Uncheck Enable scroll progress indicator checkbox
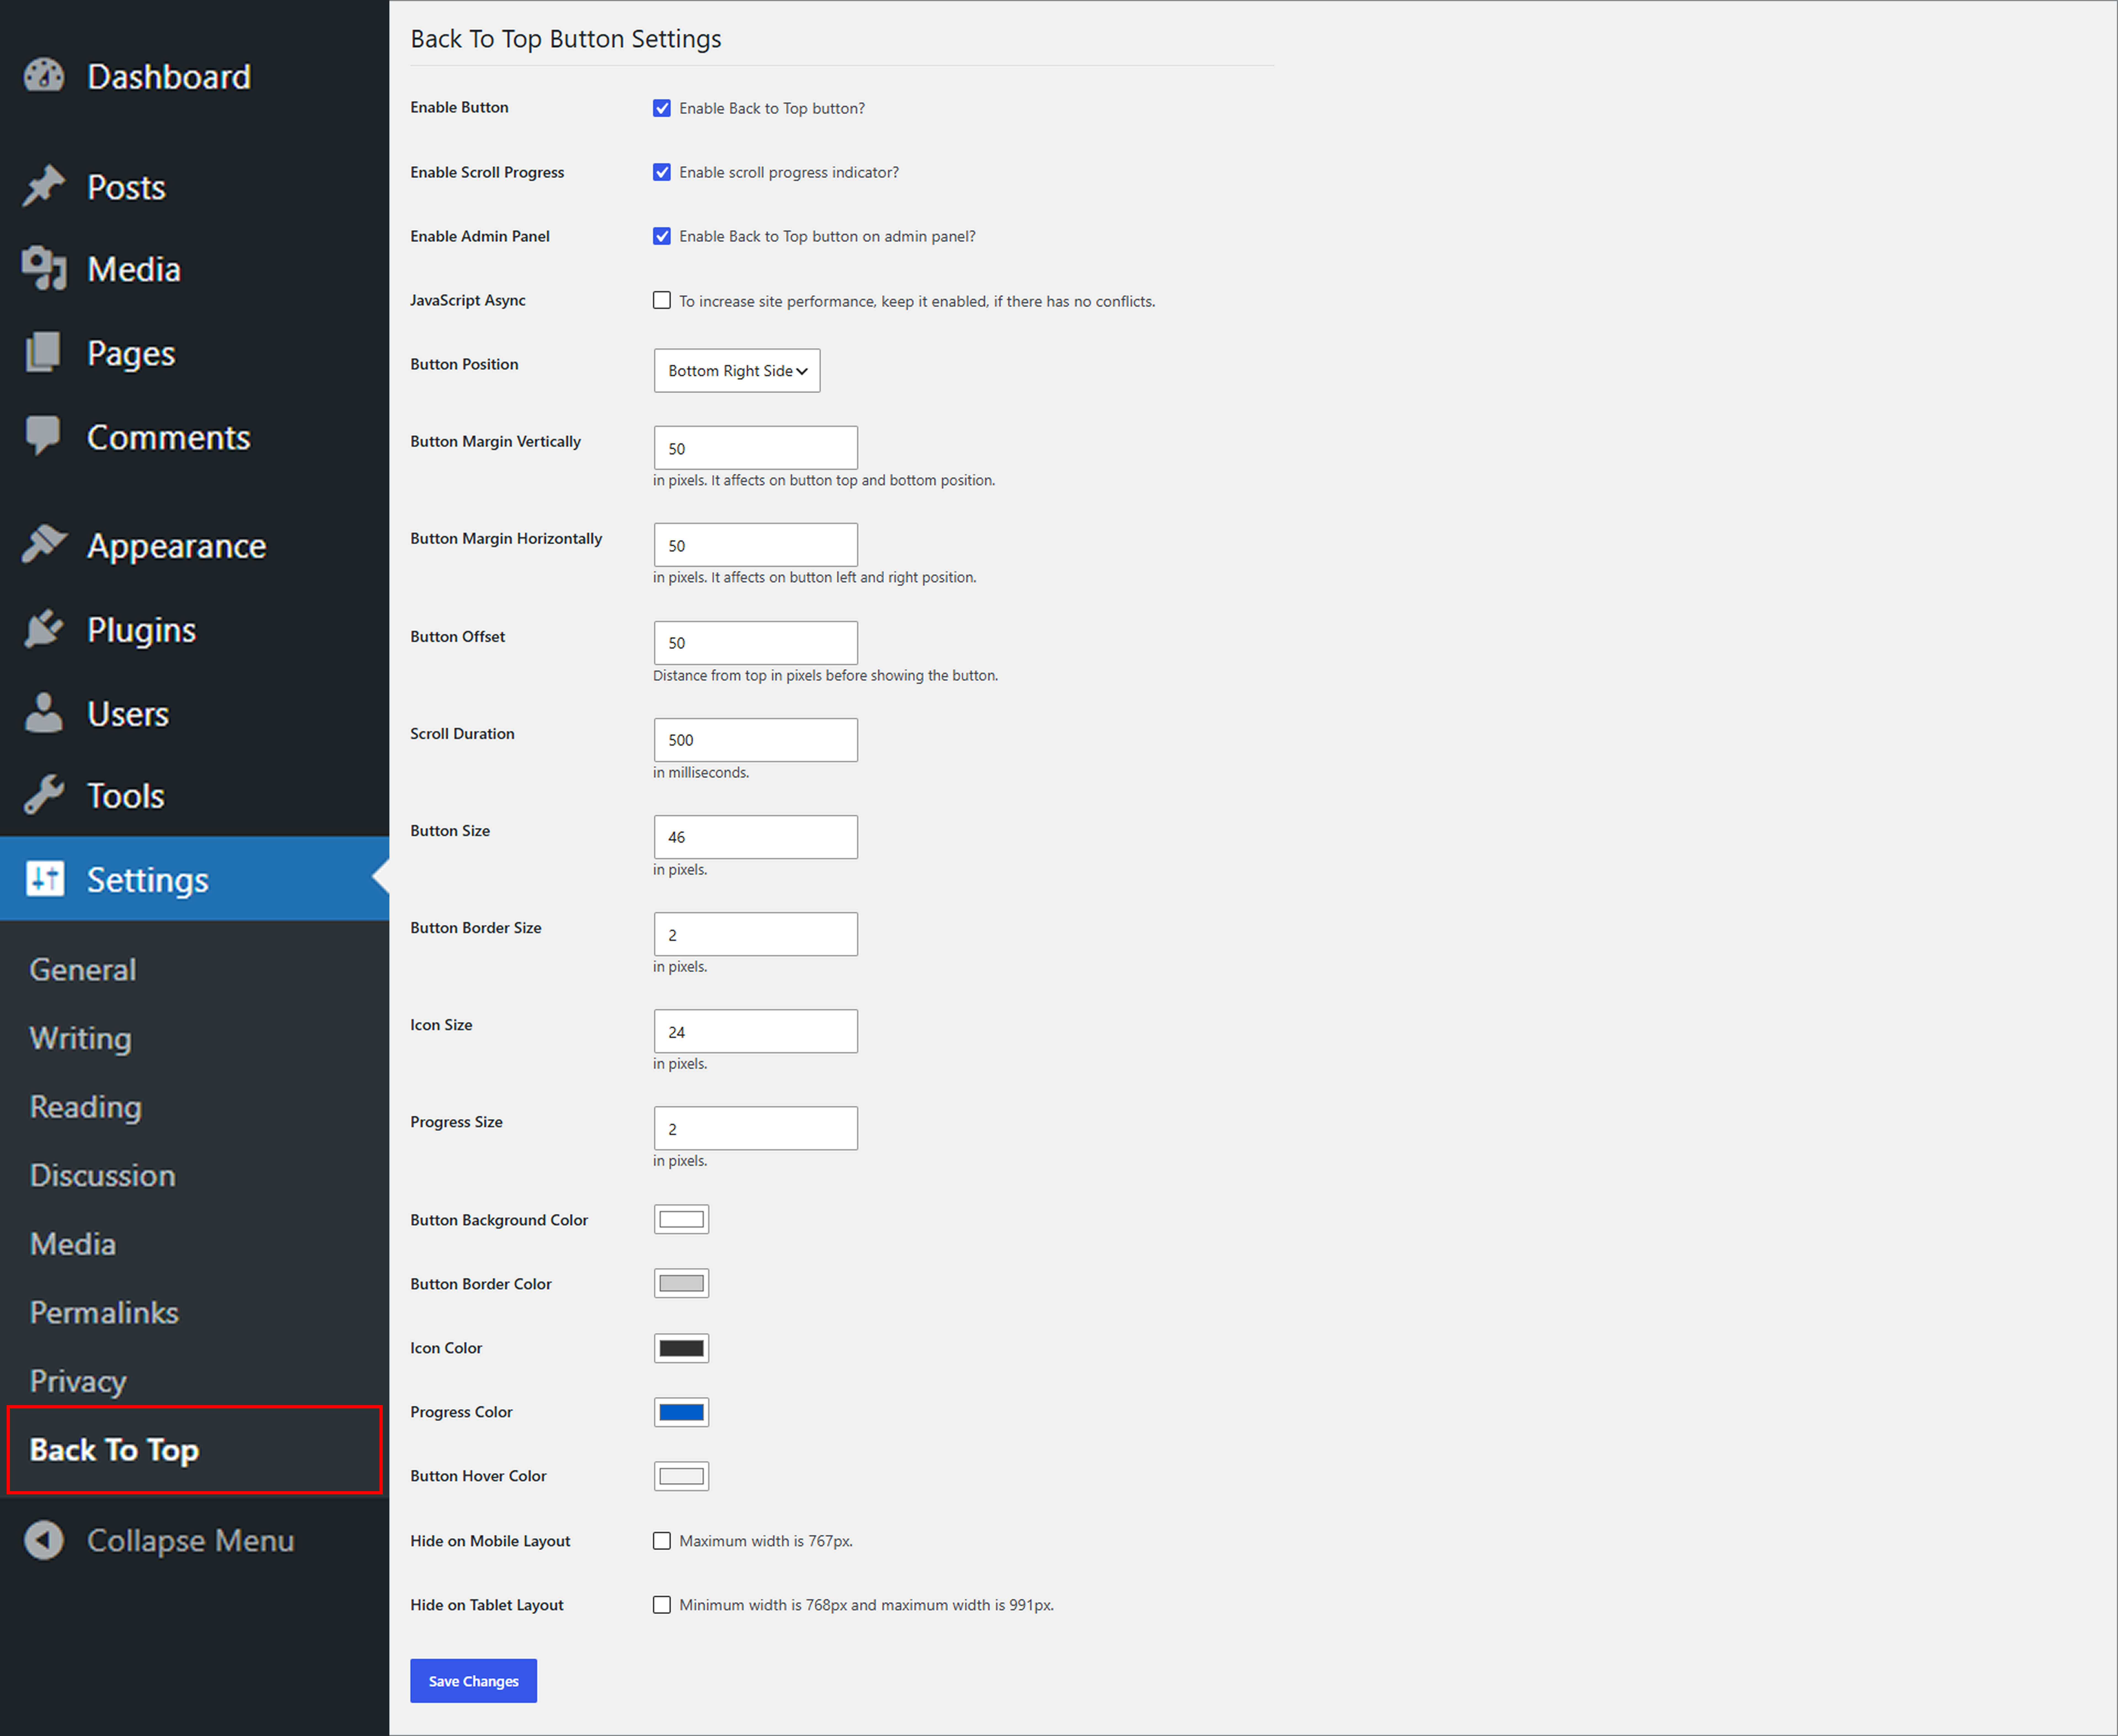 [662, 172]
